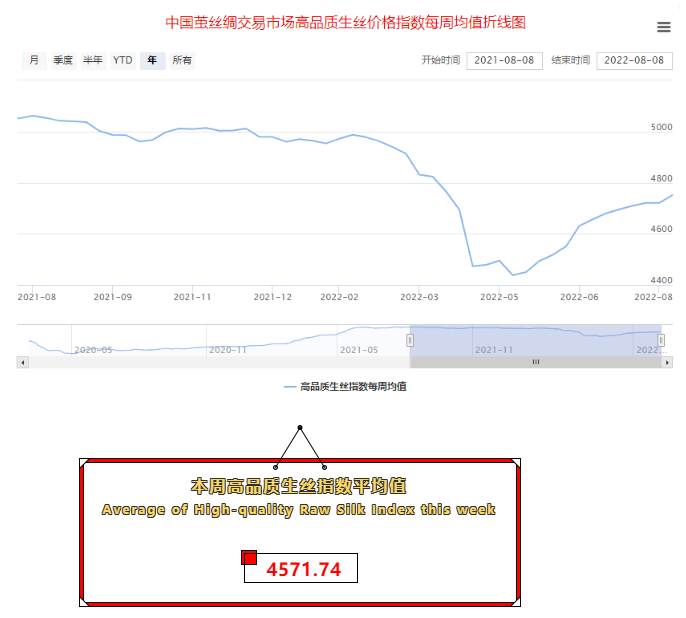
Task: Select the 年 range button
Action: [x=152, y=61]
